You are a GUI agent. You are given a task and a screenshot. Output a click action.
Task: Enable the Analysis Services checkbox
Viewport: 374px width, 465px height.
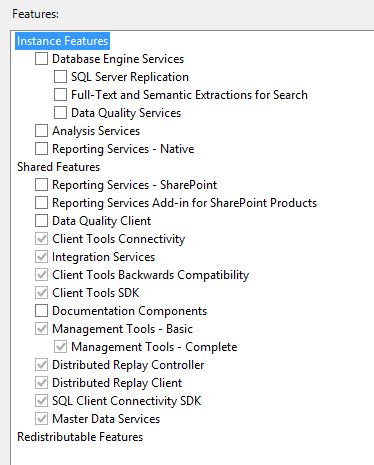(41, 131)
